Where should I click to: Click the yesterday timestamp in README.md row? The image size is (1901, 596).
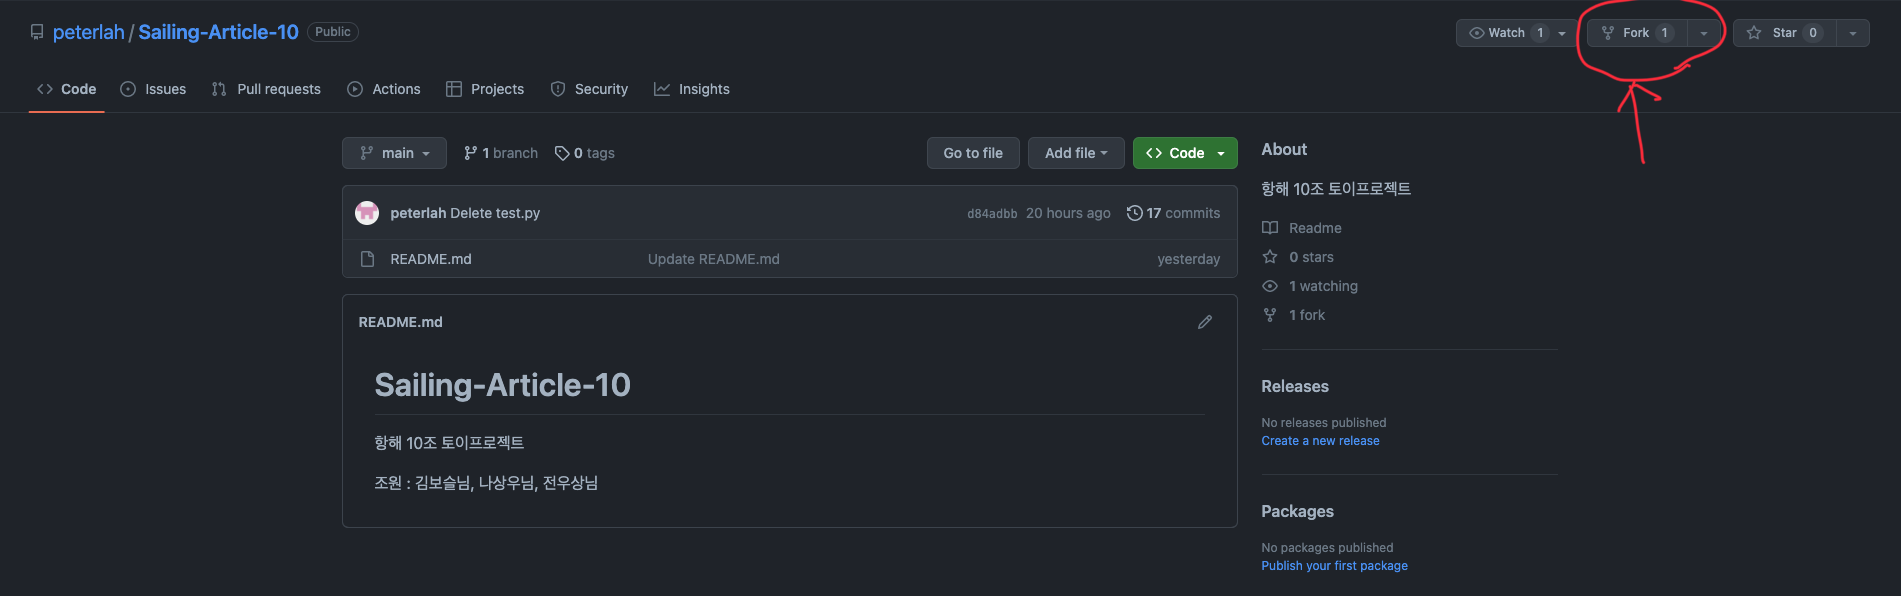pos(1189,259)
